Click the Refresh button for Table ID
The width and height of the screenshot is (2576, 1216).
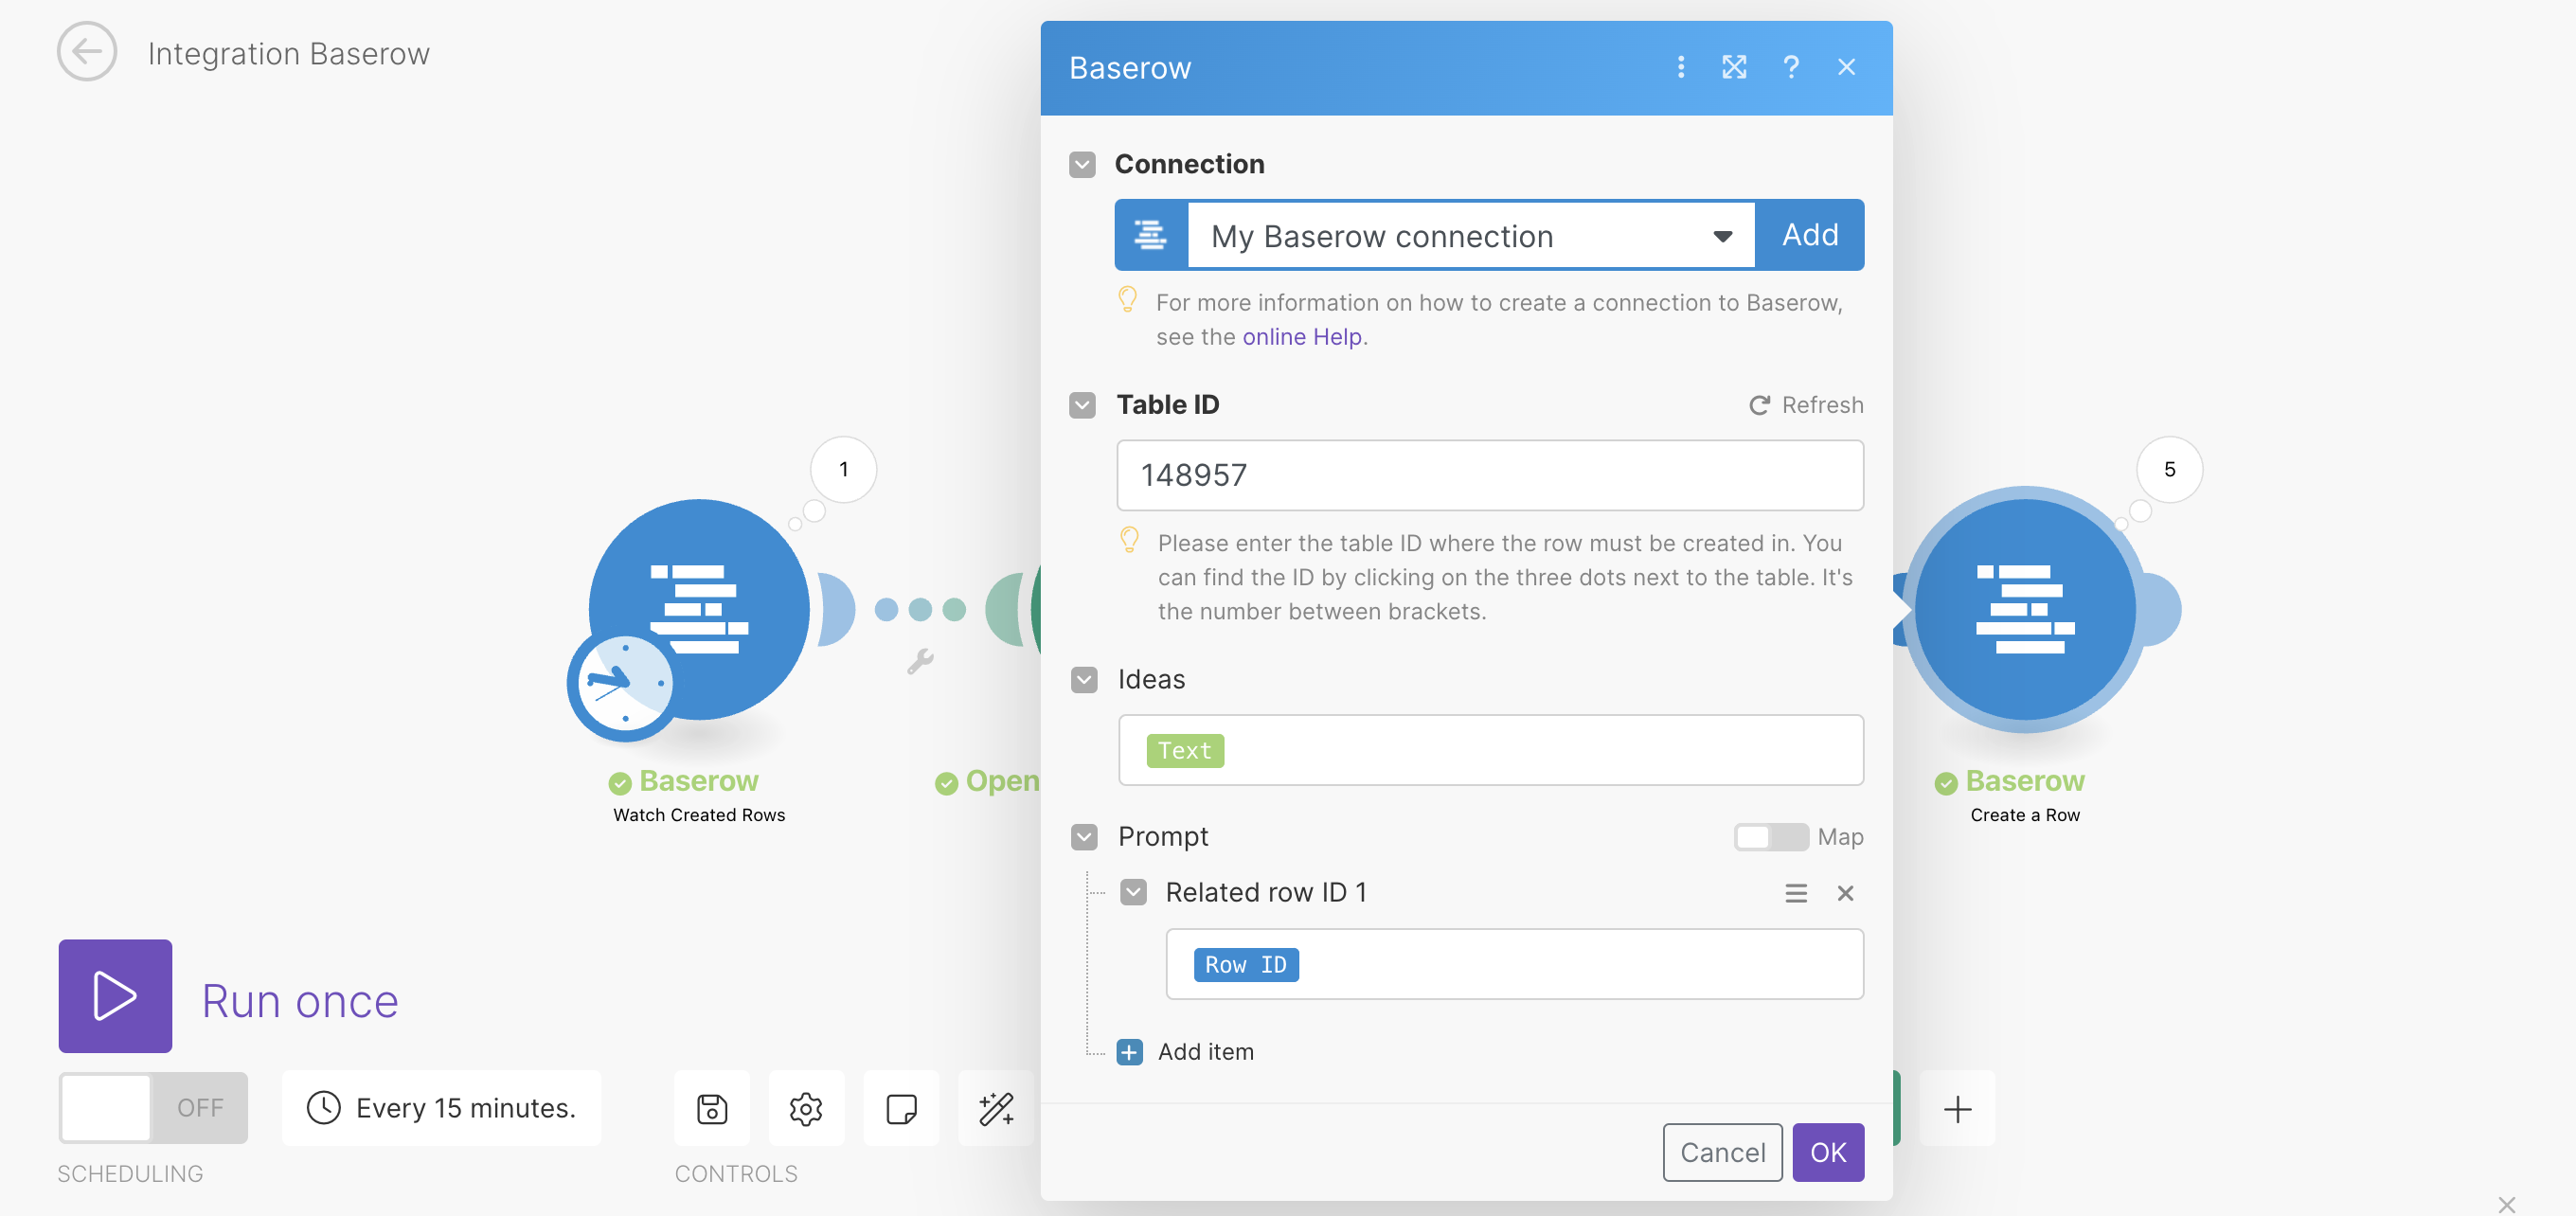(1806, 405)
